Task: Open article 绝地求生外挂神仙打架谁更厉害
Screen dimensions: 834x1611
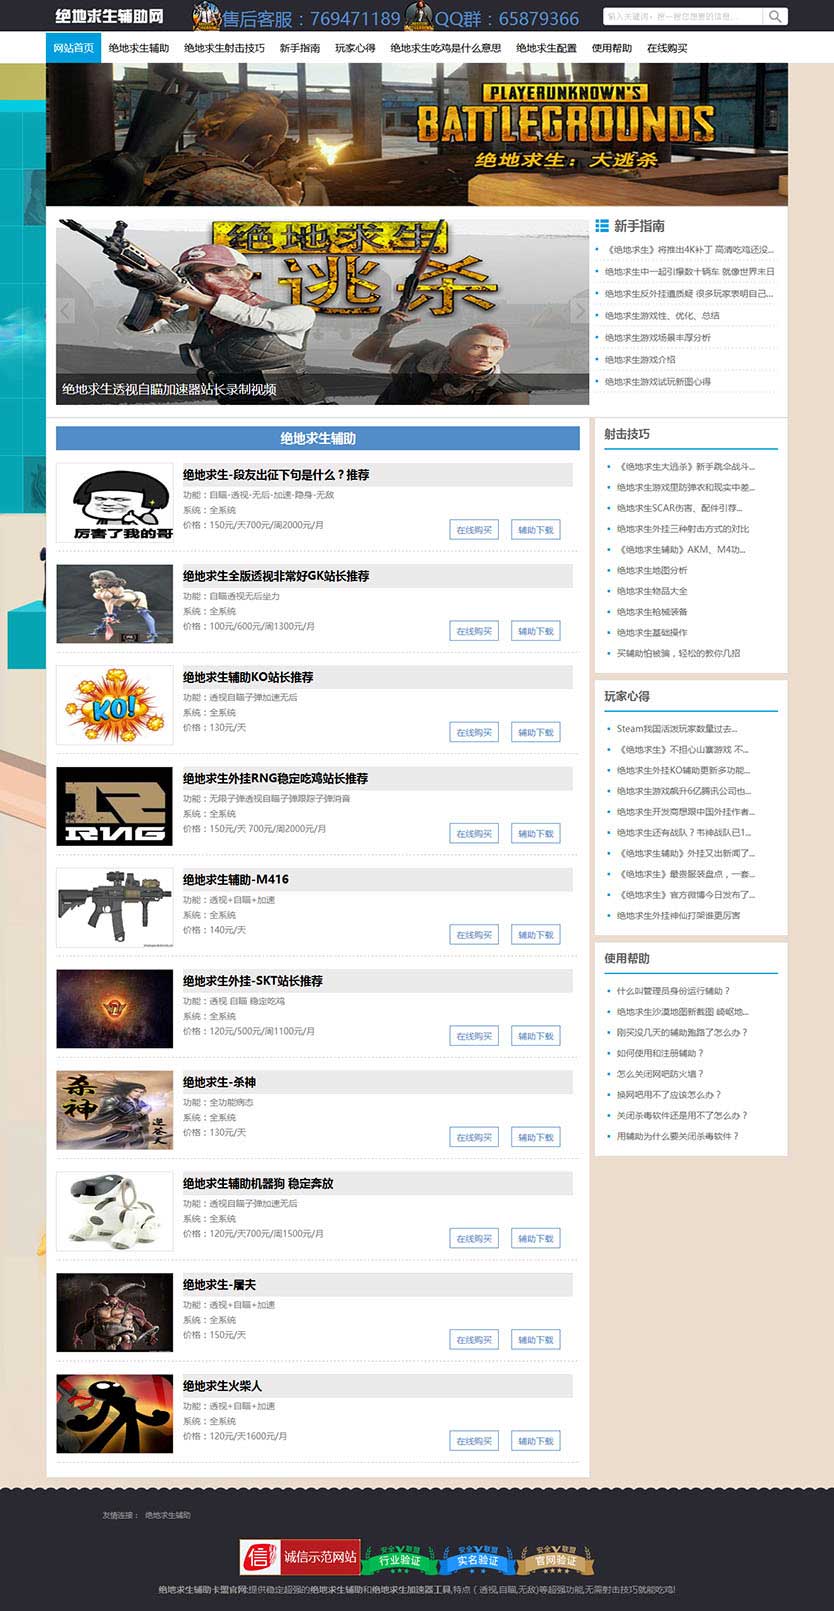Action: pos(678,915)
